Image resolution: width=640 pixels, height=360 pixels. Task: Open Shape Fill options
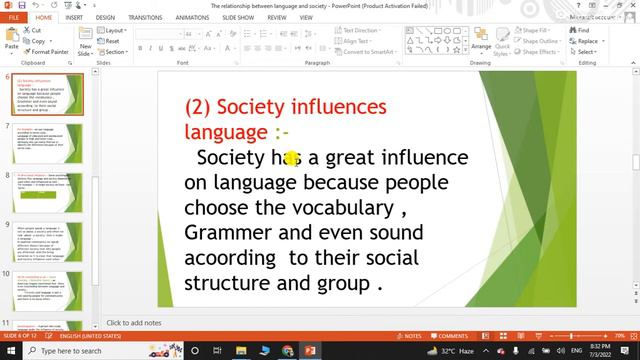click(x=532, y=30)
